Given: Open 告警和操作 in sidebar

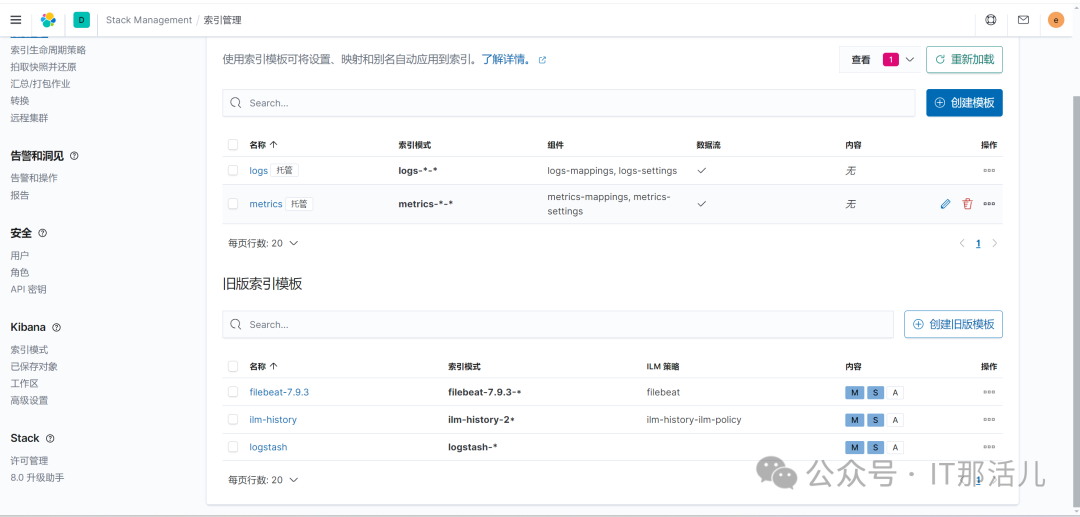Looking at the screenshot, I should 34,178.
